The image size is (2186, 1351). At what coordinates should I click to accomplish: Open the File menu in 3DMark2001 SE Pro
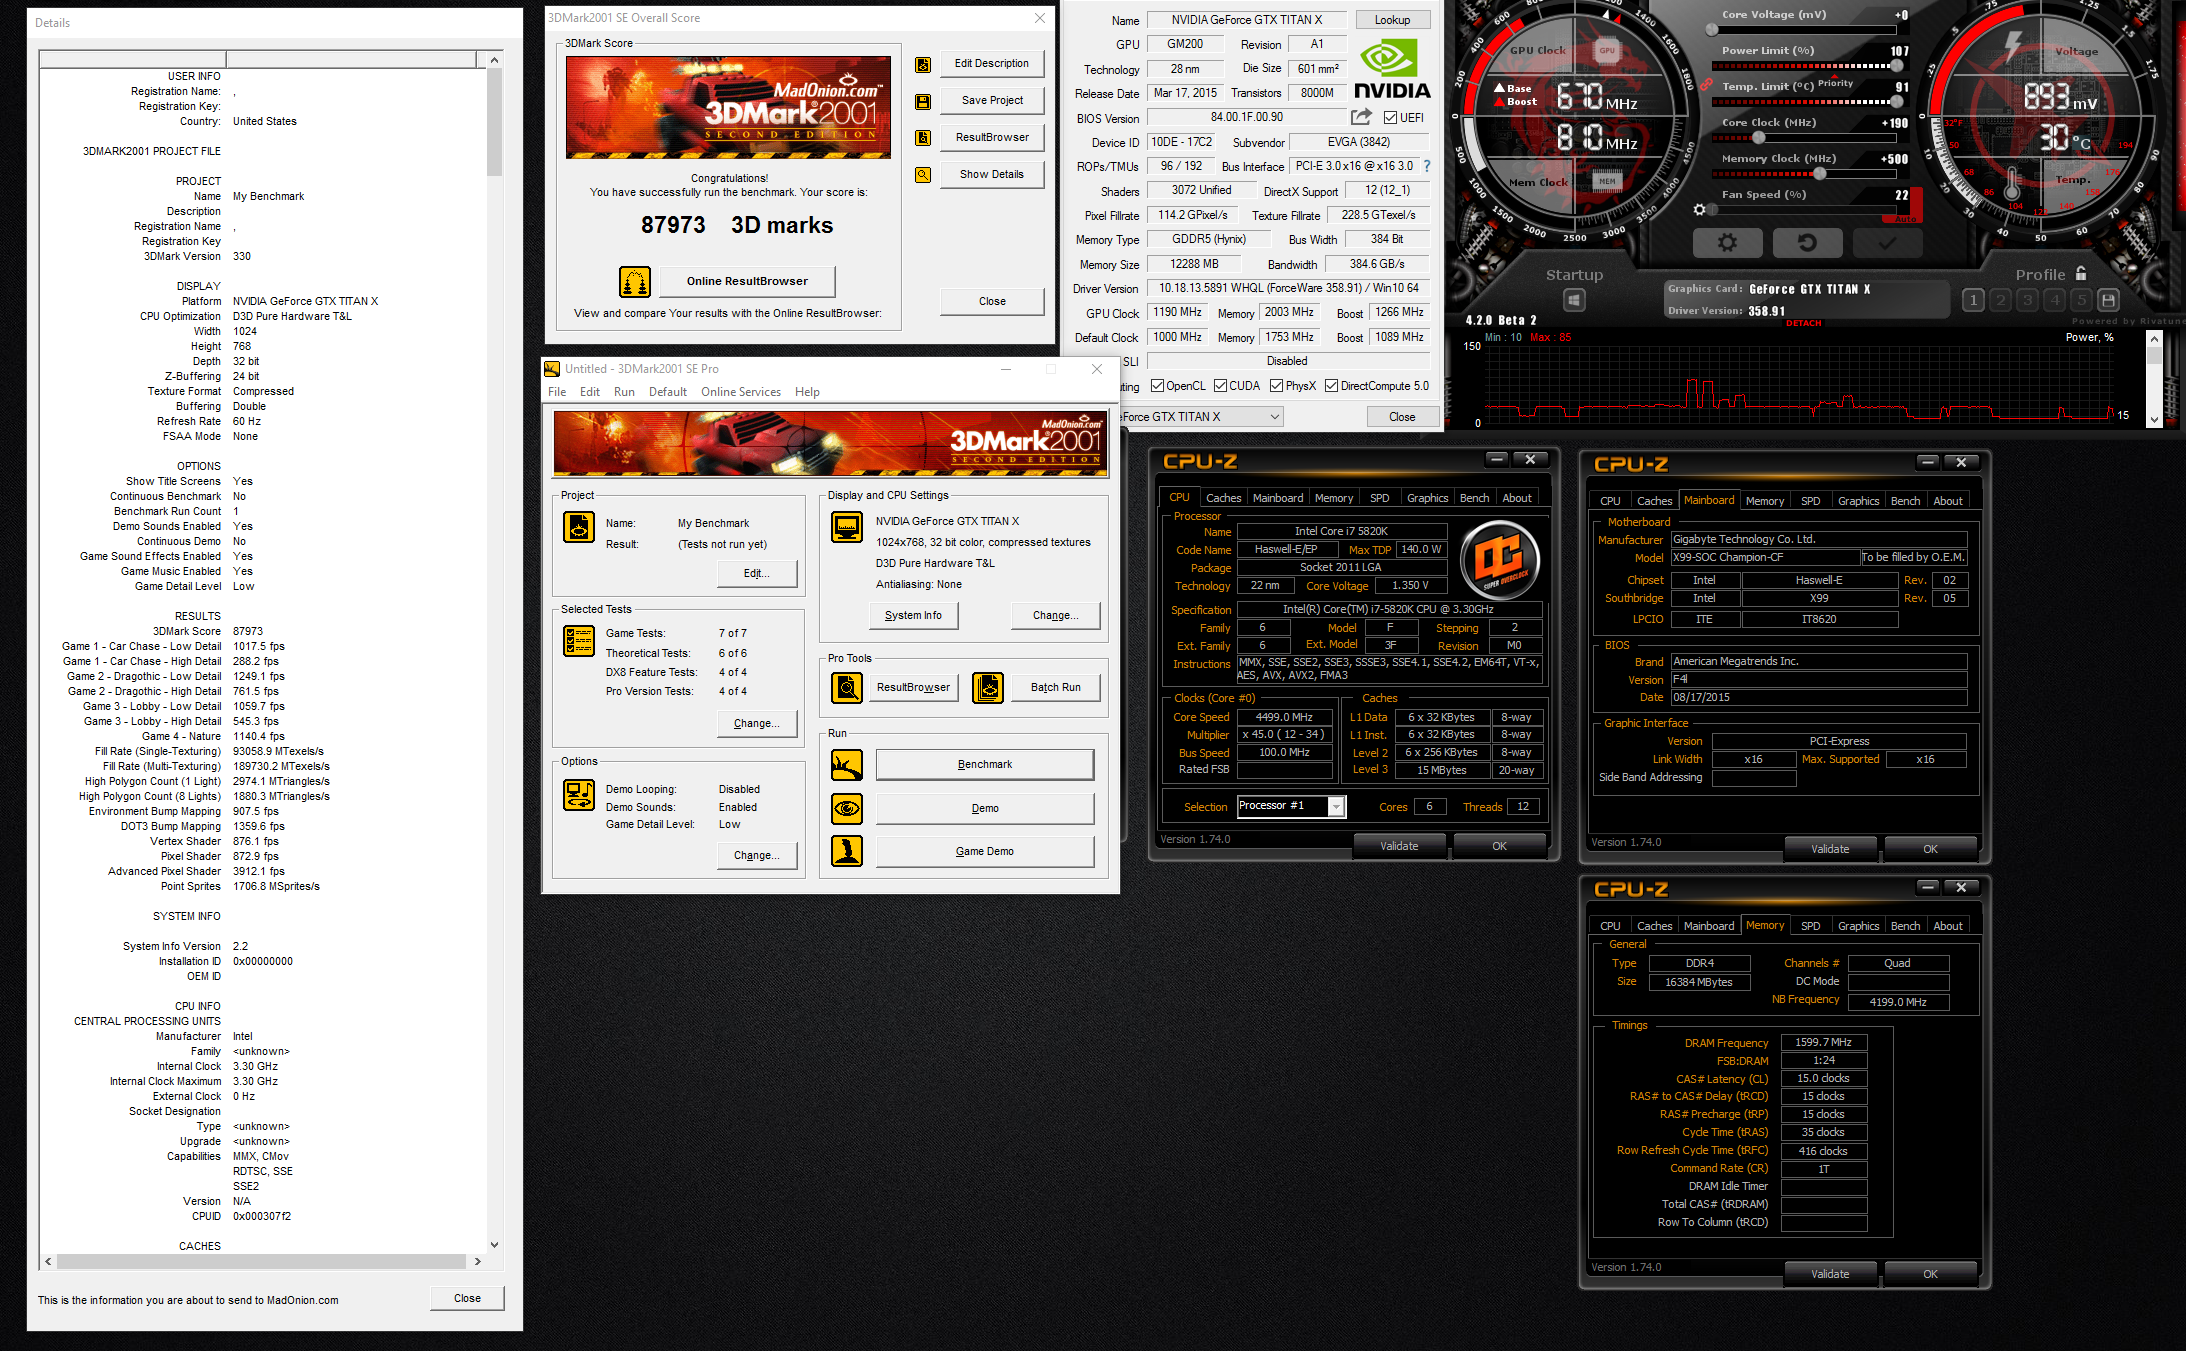pos(557,392)
